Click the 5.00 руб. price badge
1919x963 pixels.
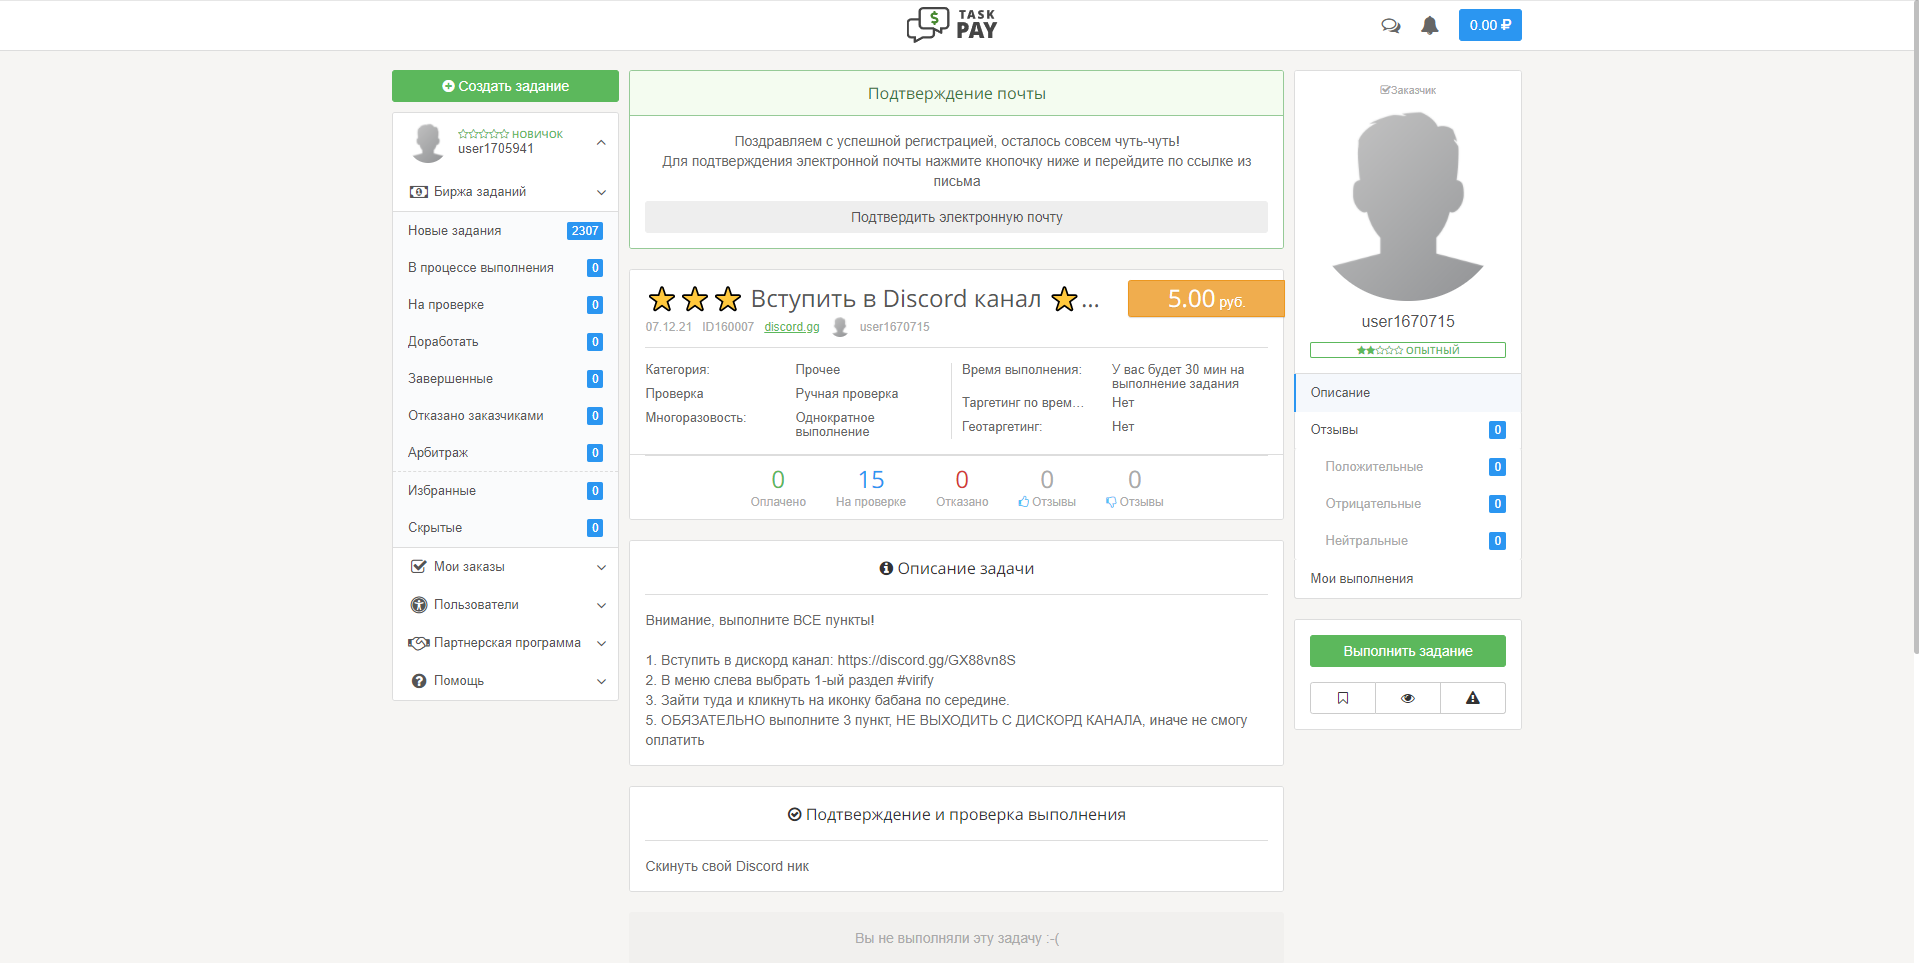pyautogui.click(x=1206, y=299)
